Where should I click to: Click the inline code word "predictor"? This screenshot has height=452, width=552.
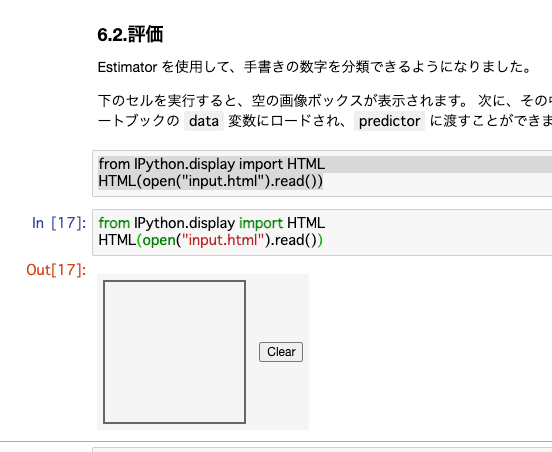(x=389, y=121)
